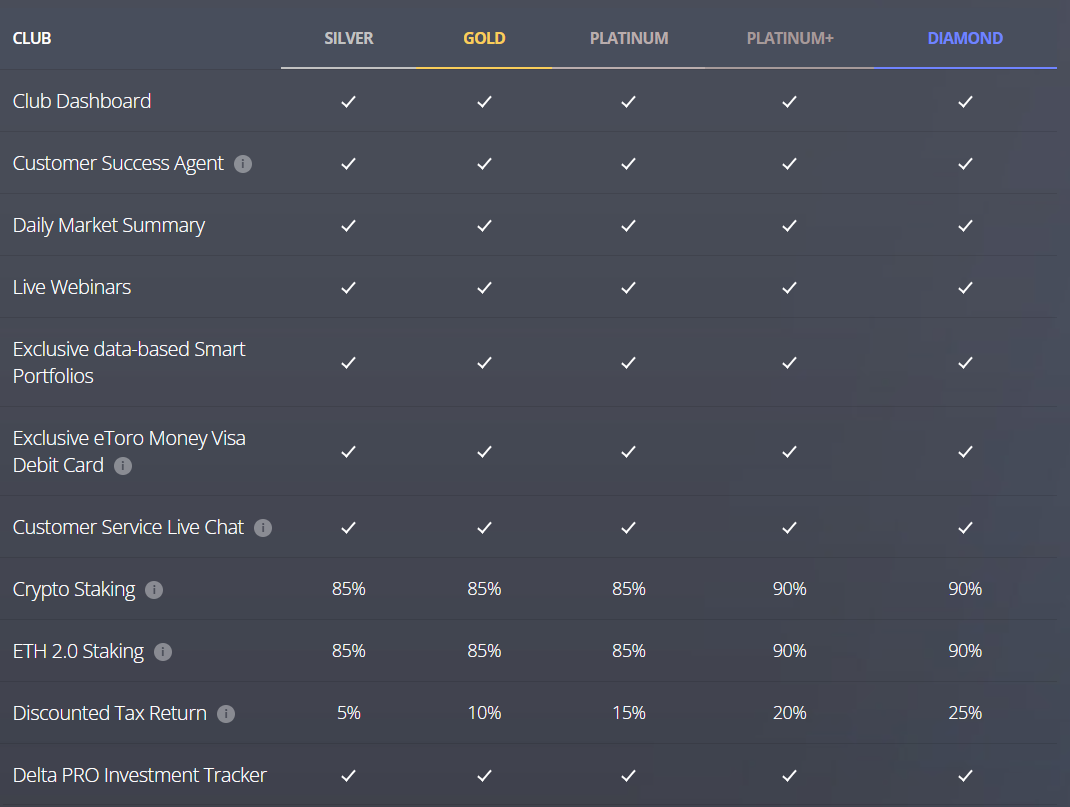Open info icon beside Discounted Tax Return

[x=226, y=714]
